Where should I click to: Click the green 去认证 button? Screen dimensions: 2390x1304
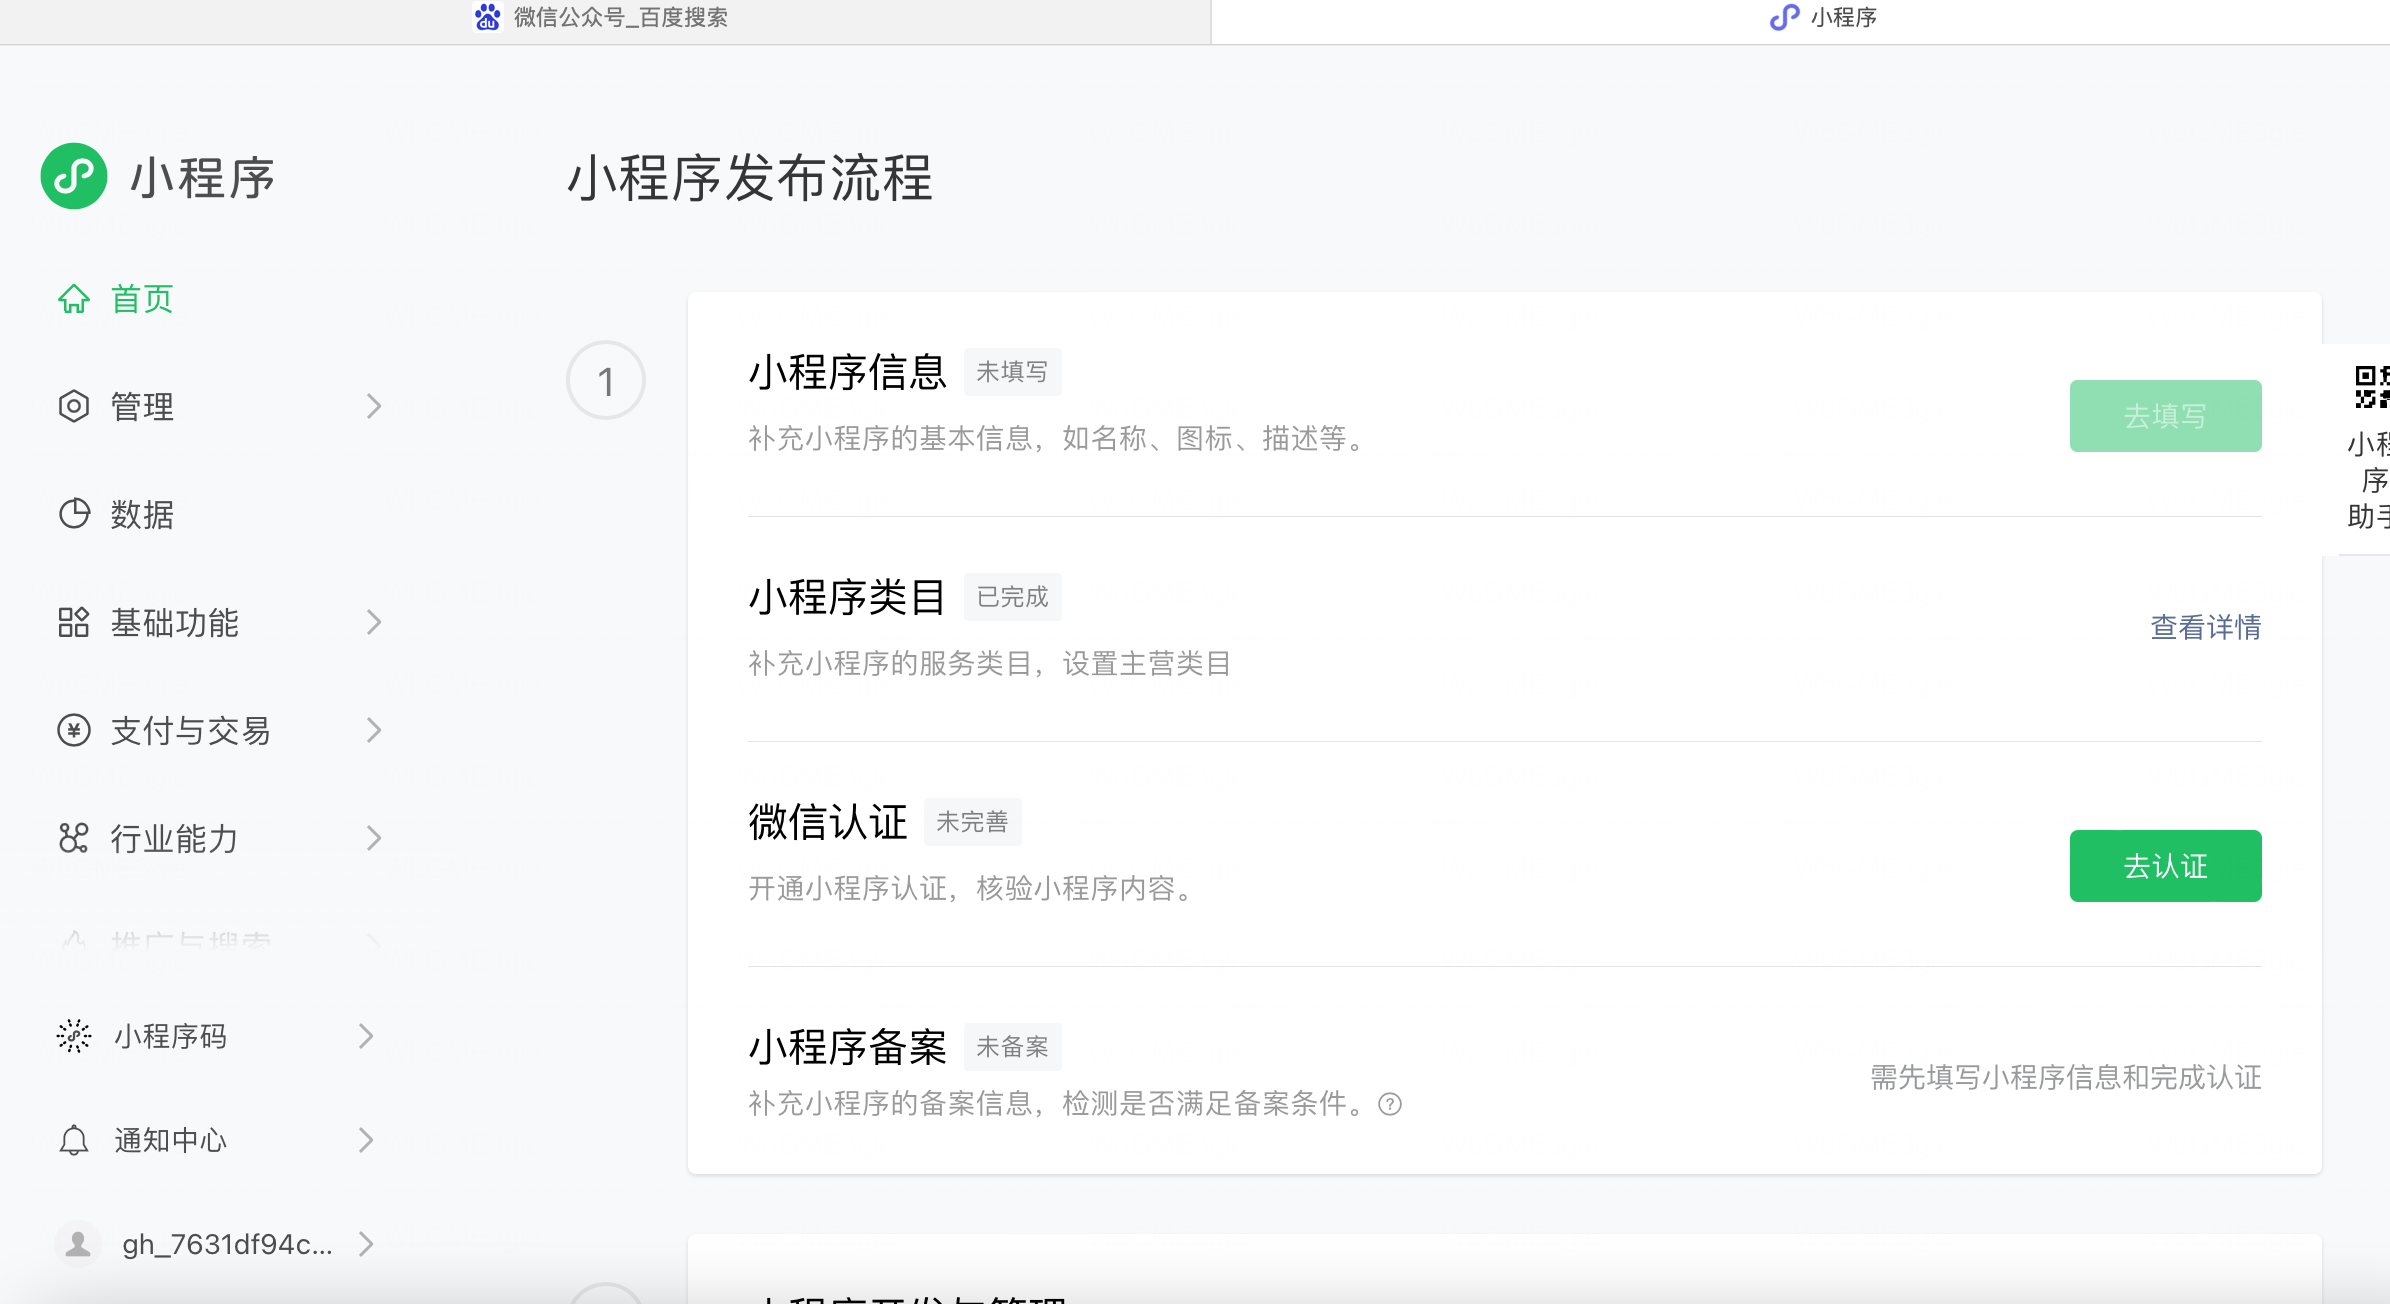pos(2165,866)
